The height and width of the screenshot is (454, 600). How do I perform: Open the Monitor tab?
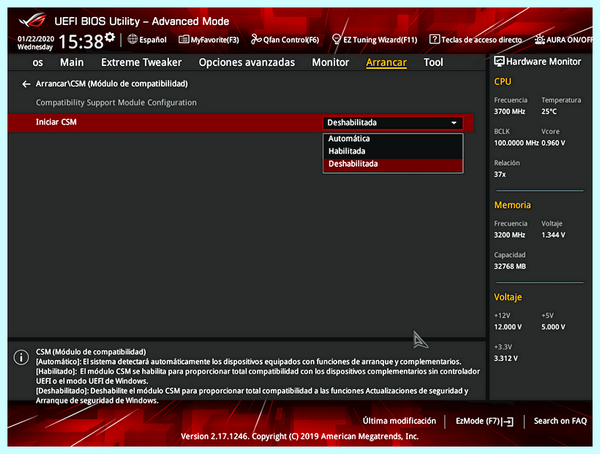[330, 62]
